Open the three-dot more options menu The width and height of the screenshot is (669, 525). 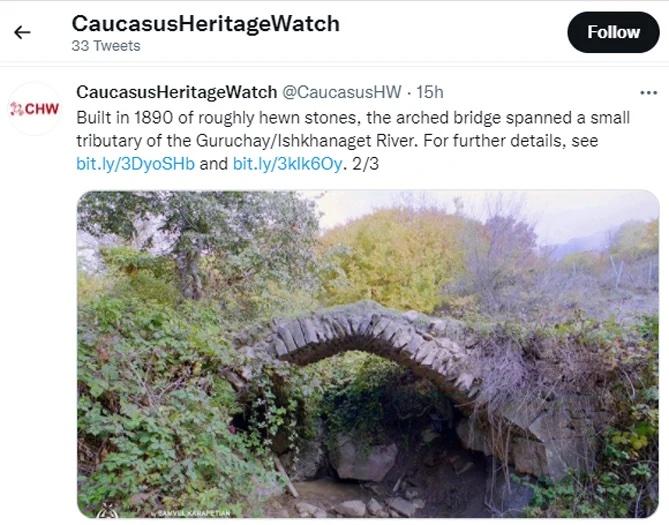649,93
